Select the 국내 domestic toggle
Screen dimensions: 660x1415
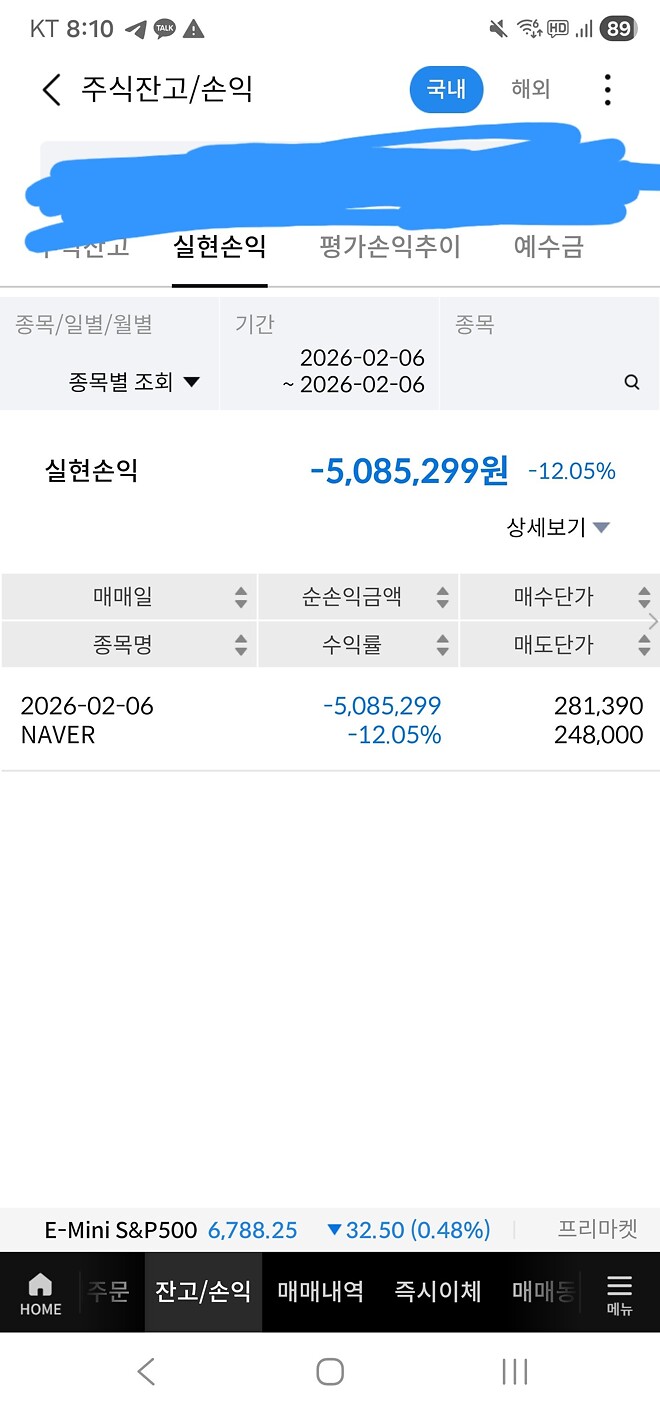446,89
